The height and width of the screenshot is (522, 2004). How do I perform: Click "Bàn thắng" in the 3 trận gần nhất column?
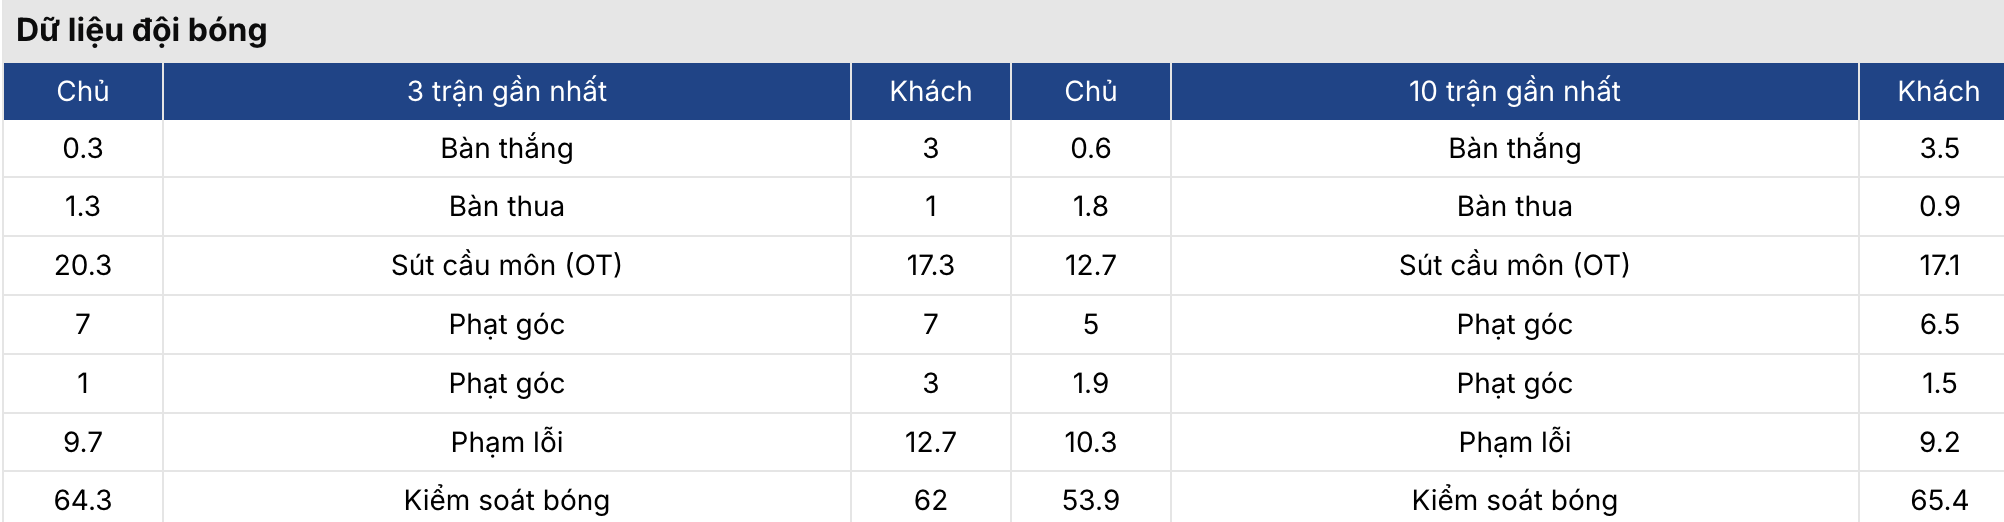507,149
